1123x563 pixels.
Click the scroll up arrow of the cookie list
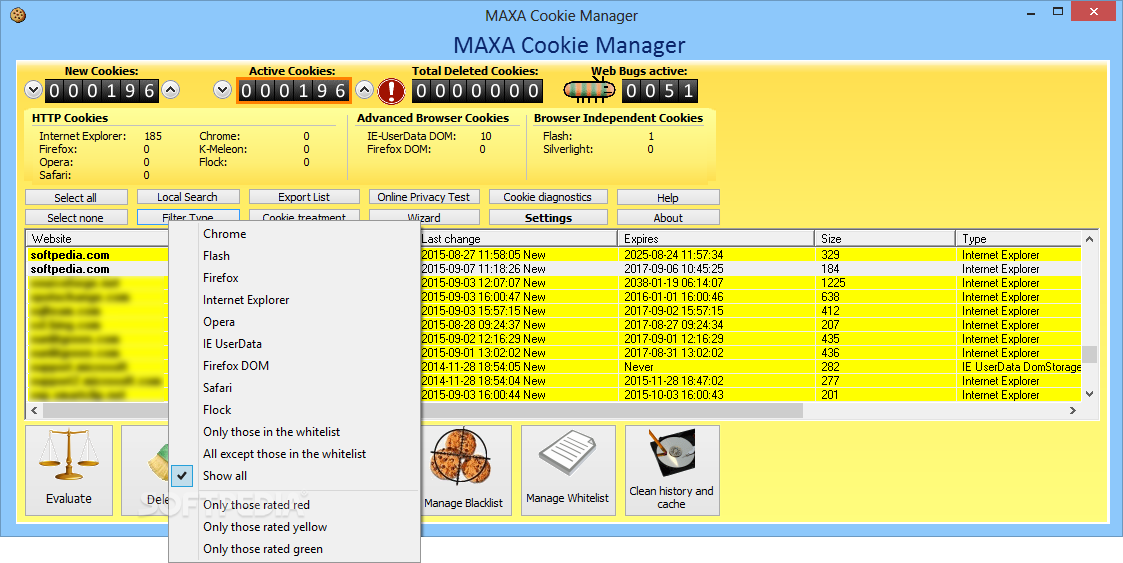(1089, 239)
